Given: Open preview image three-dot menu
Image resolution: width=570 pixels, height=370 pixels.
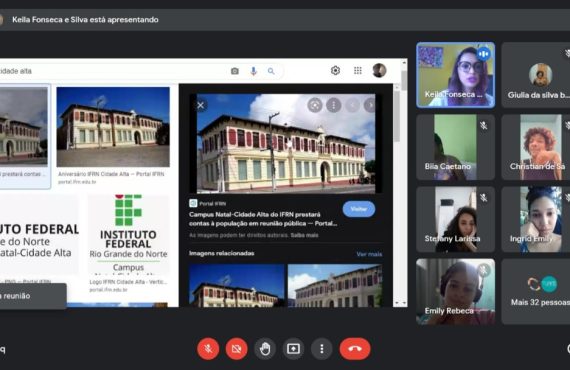Looking at the screenshot, I should [333, 105].
